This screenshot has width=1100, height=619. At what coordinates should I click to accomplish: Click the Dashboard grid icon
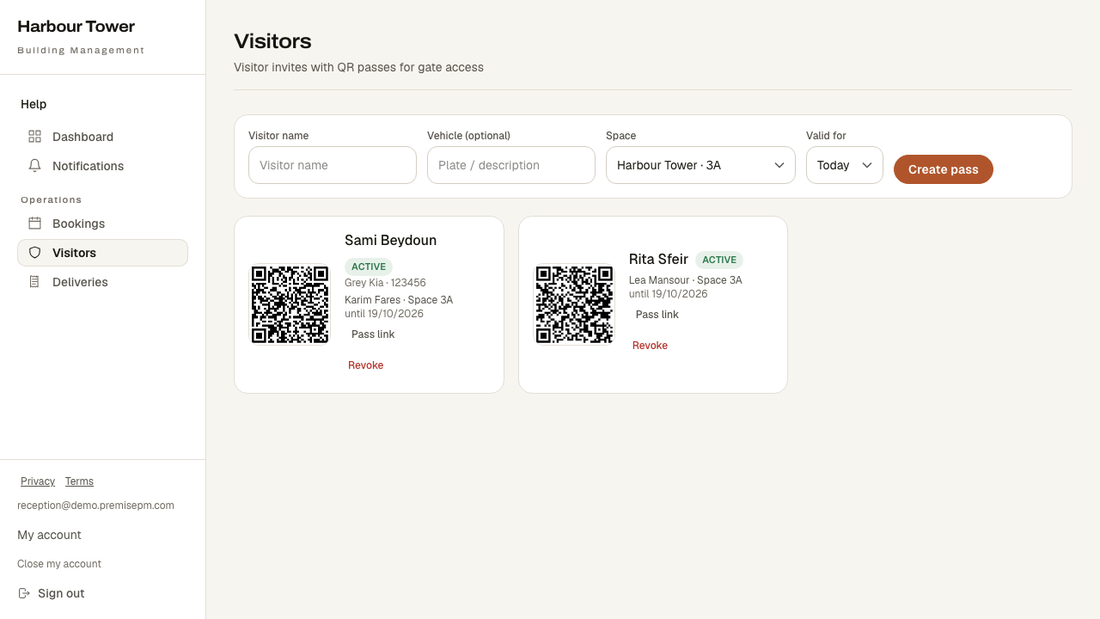(34, 136)
